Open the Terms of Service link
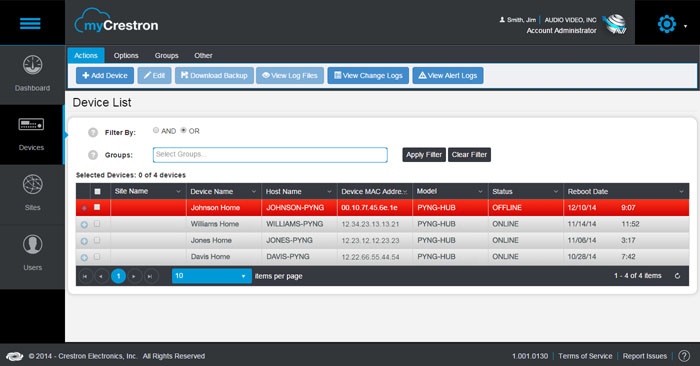The image size is (700, 366). (x=585, y=356)
